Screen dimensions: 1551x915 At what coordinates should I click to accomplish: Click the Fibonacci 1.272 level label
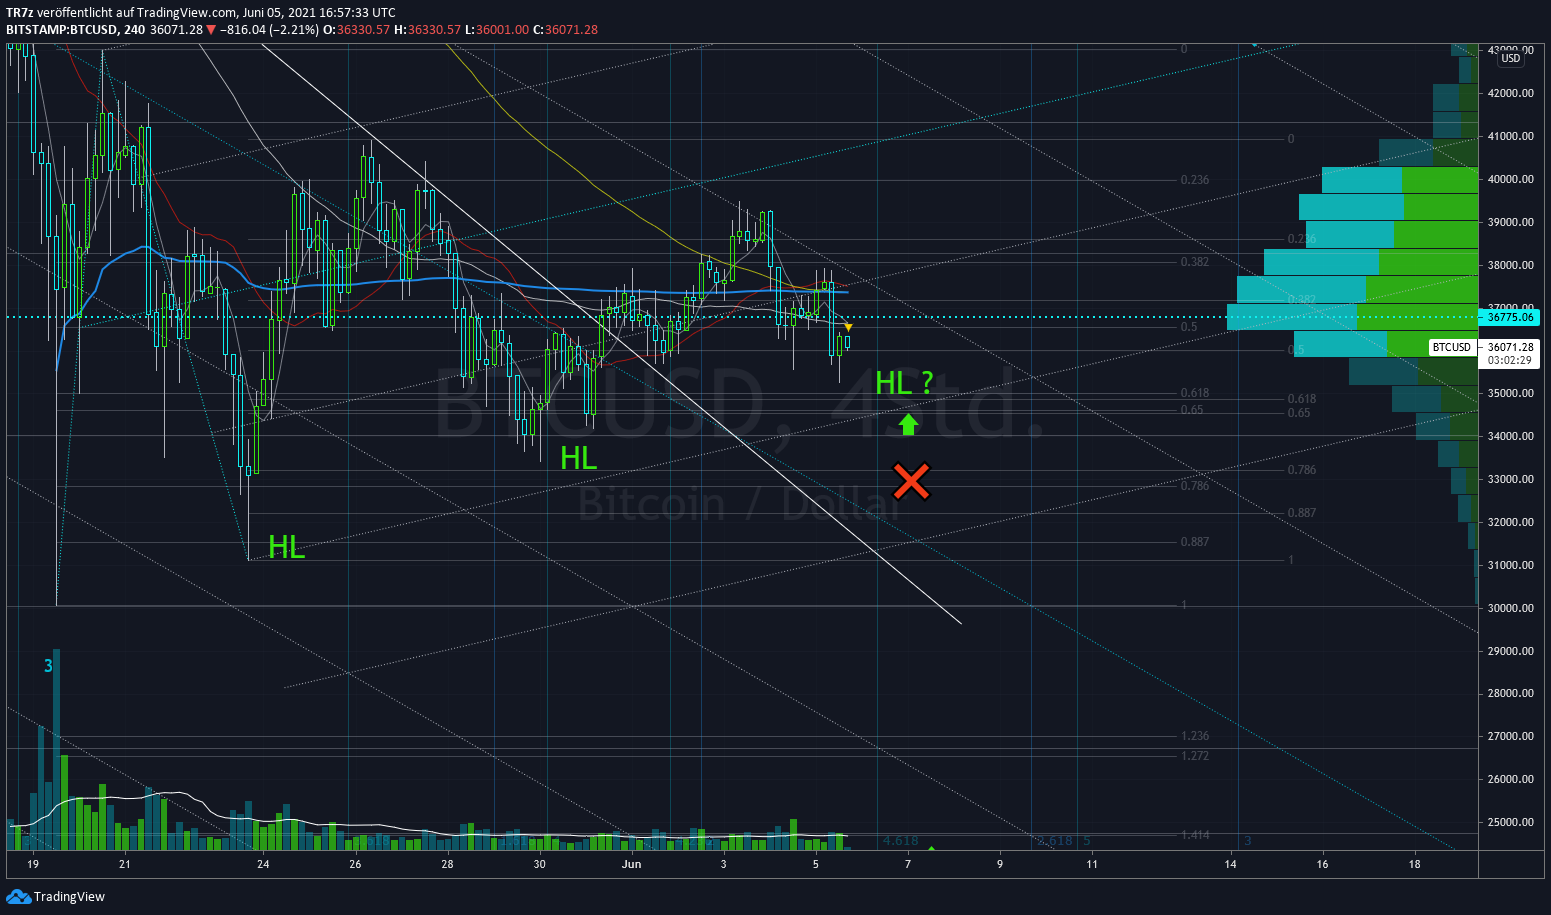point(1195,755)
